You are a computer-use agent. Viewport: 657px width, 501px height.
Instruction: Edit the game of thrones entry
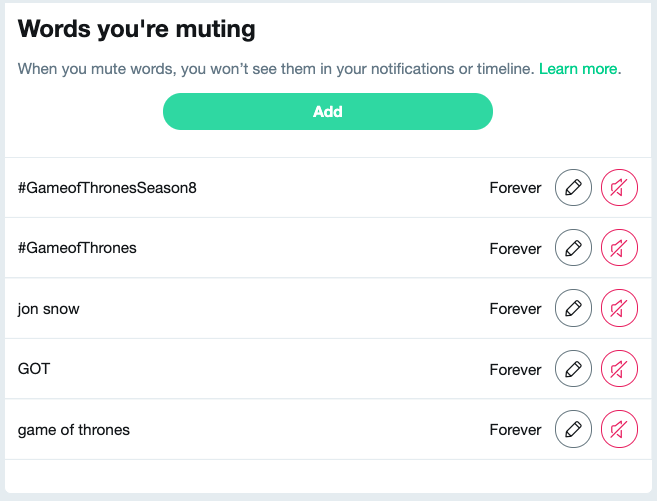(573, 430)
